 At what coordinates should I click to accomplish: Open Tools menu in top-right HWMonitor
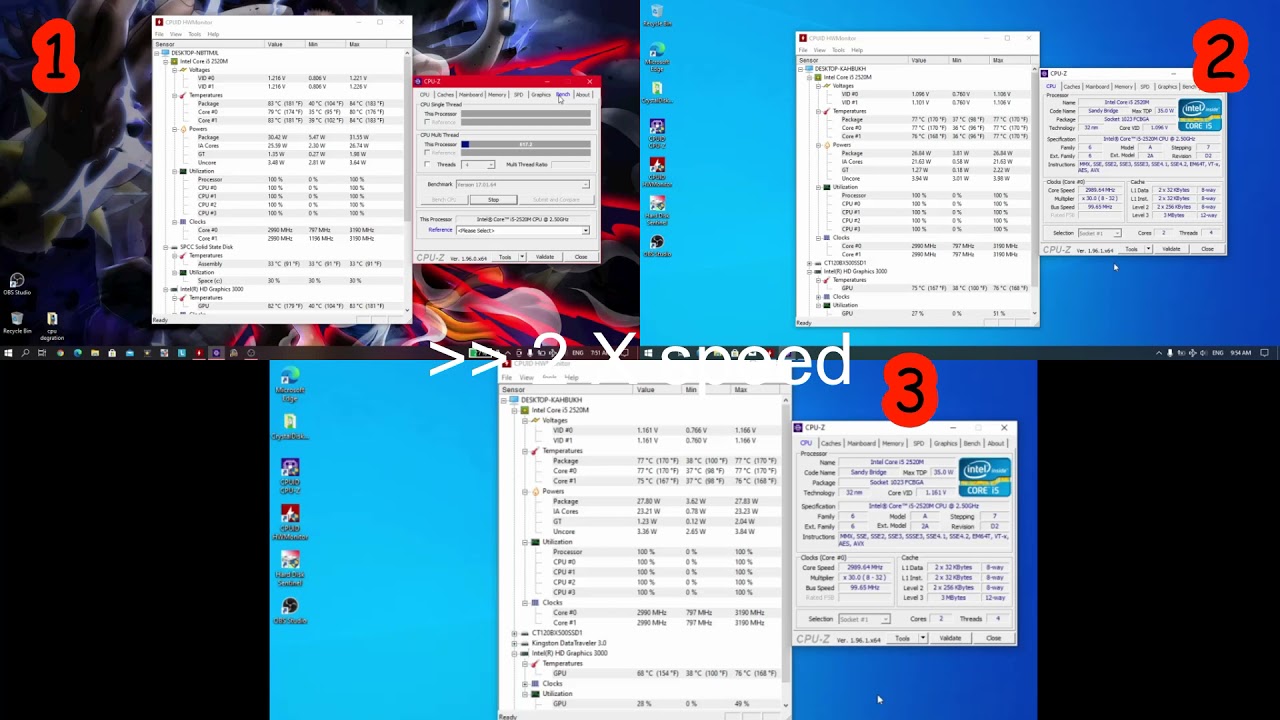pos(838,50)
